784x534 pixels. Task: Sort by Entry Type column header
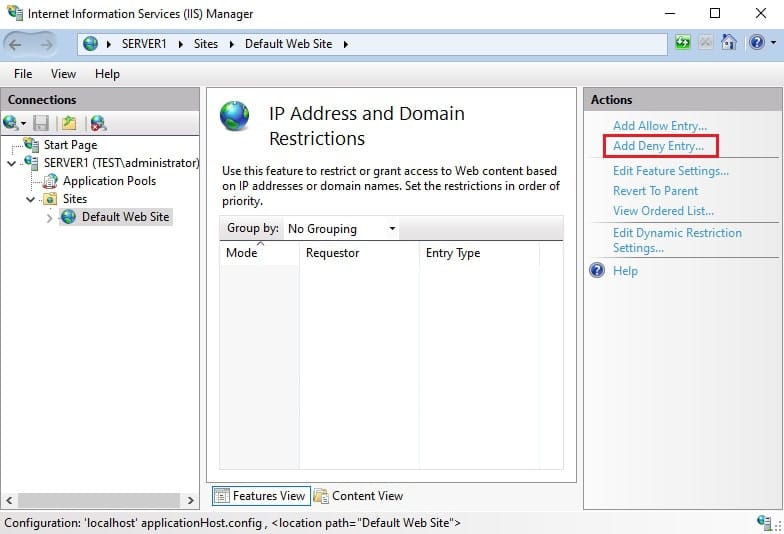(x=480, y=253)
